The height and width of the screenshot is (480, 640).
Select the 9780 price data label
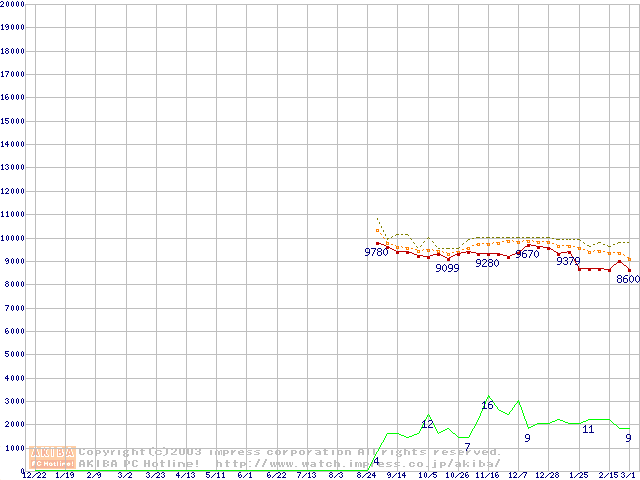(x=376, y=253)
